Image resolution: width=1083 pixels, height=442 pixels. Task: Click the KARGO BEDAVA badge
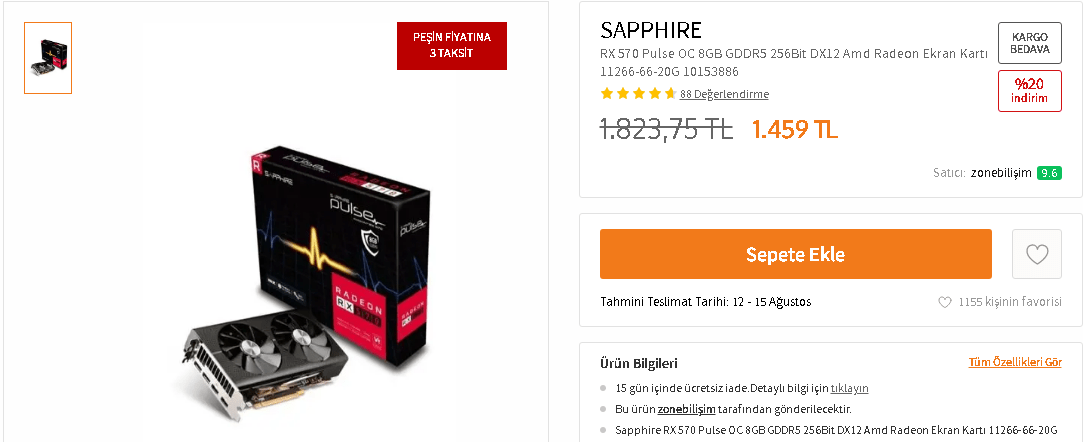(1030, 43)
